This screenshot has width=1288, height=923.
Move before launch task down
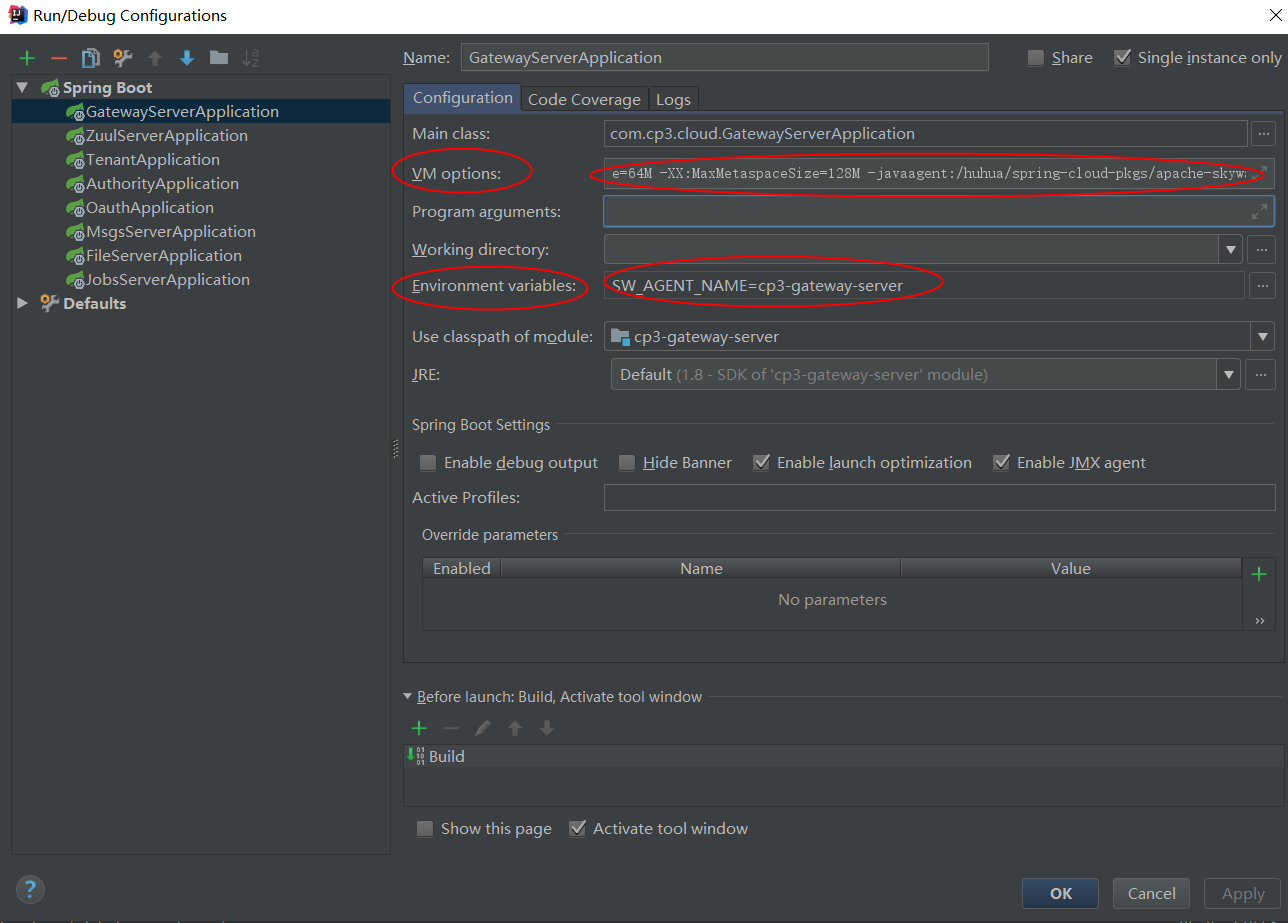coord(547,728)
